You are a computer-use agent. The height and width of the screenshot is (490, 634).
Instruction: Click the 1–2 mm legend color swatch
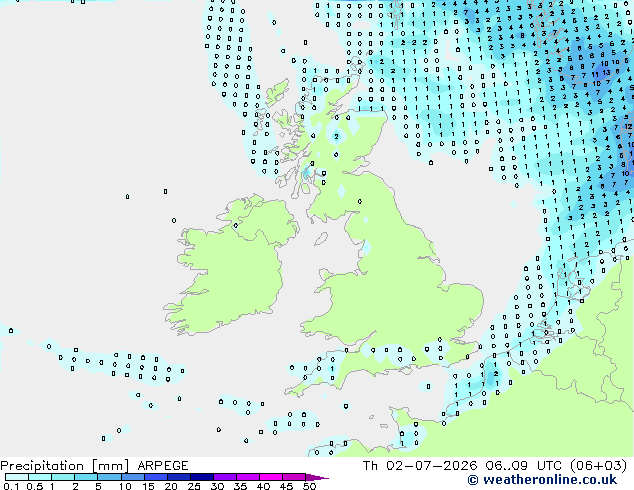click(63, 477)
